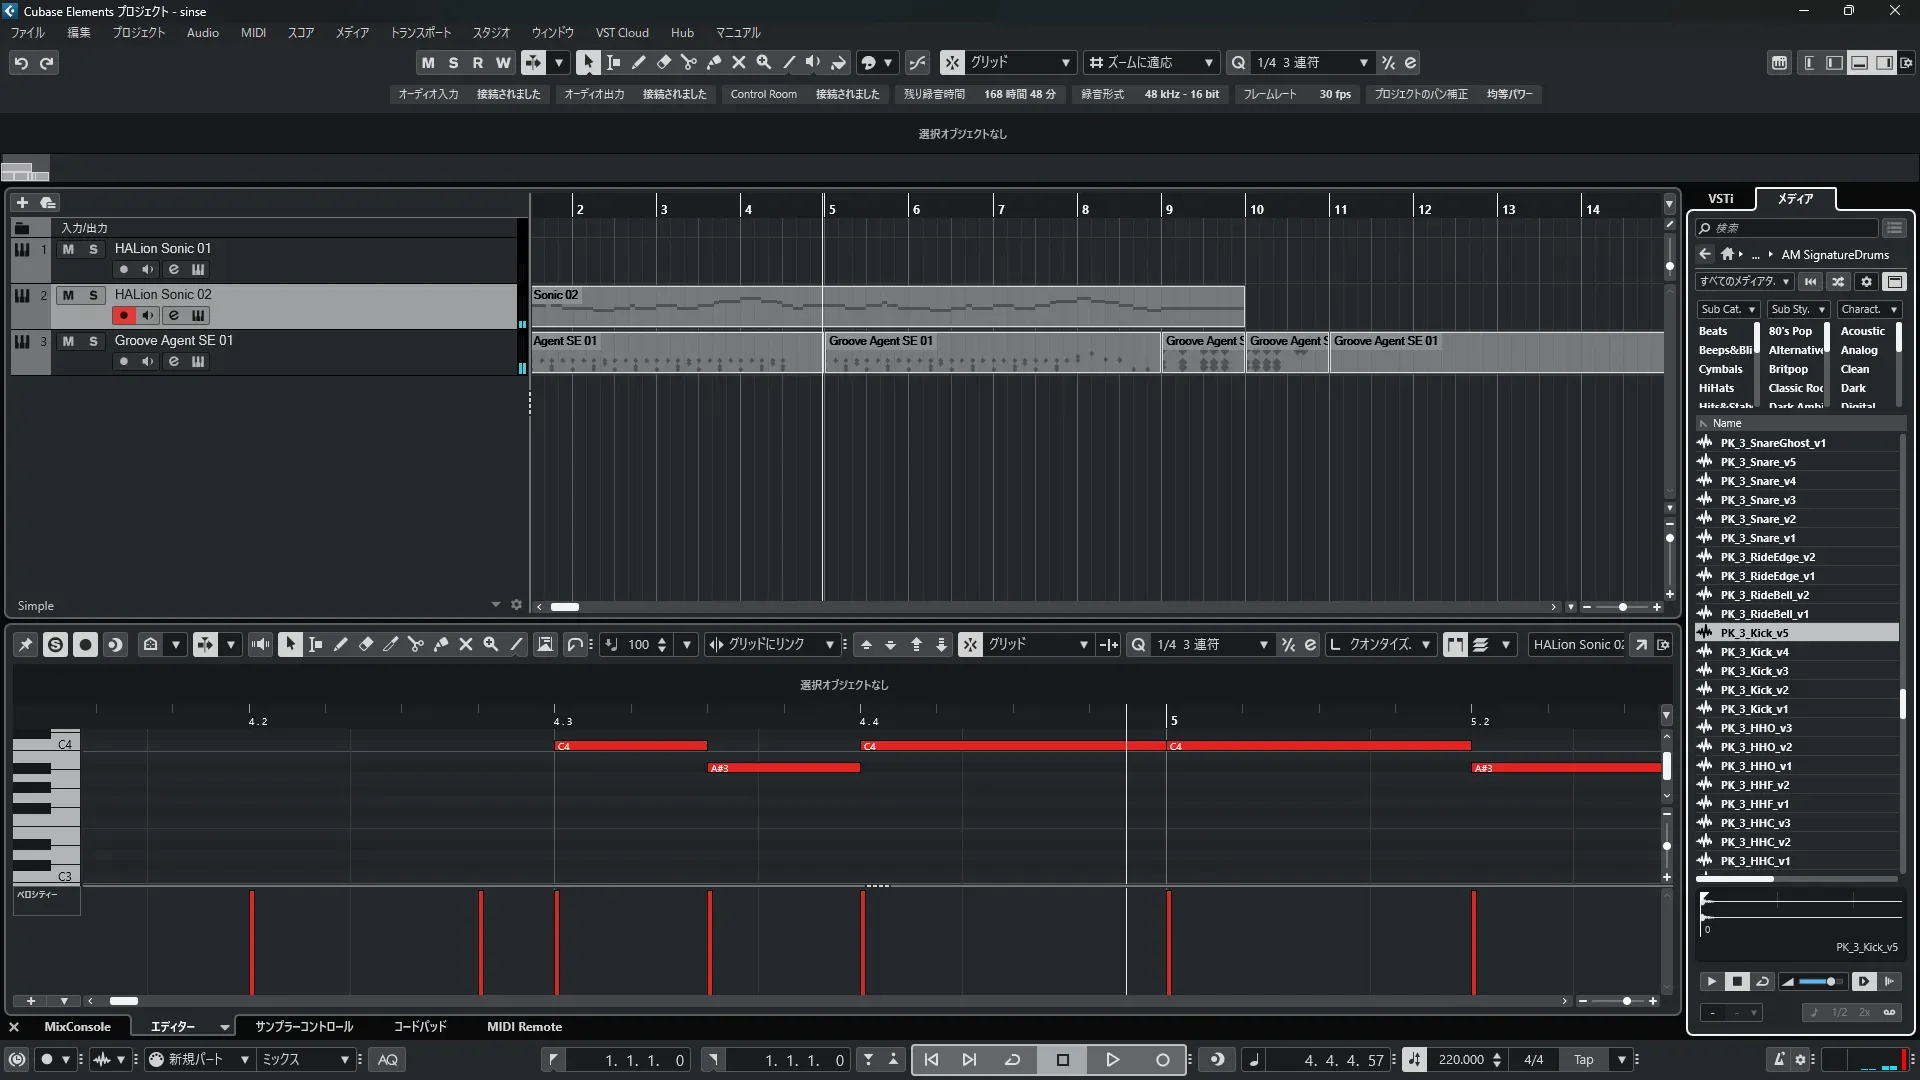Click the Tap tempo button
Viewport: 1920px width, 1080px height.
click(1583, 1060)
